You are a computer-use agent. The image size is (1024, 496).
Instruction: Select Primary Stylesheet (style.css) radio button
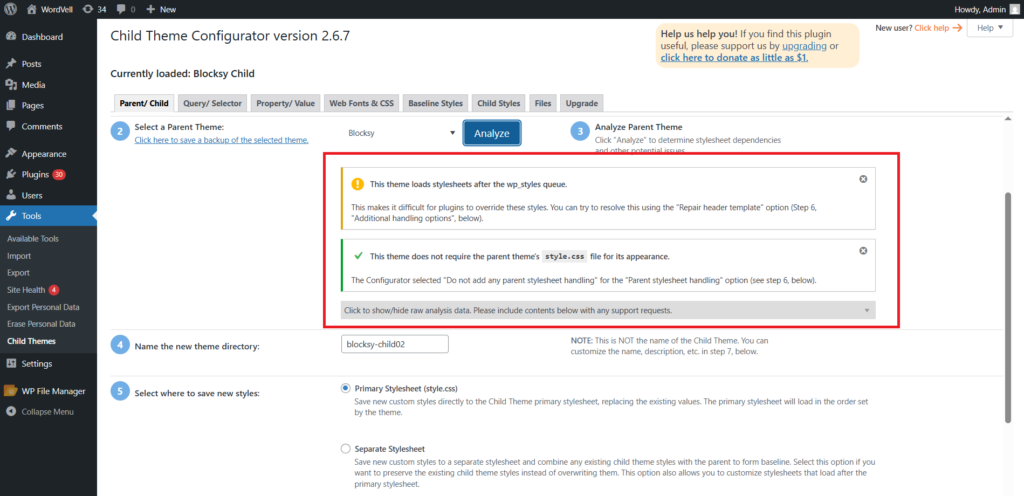(345, 388)
